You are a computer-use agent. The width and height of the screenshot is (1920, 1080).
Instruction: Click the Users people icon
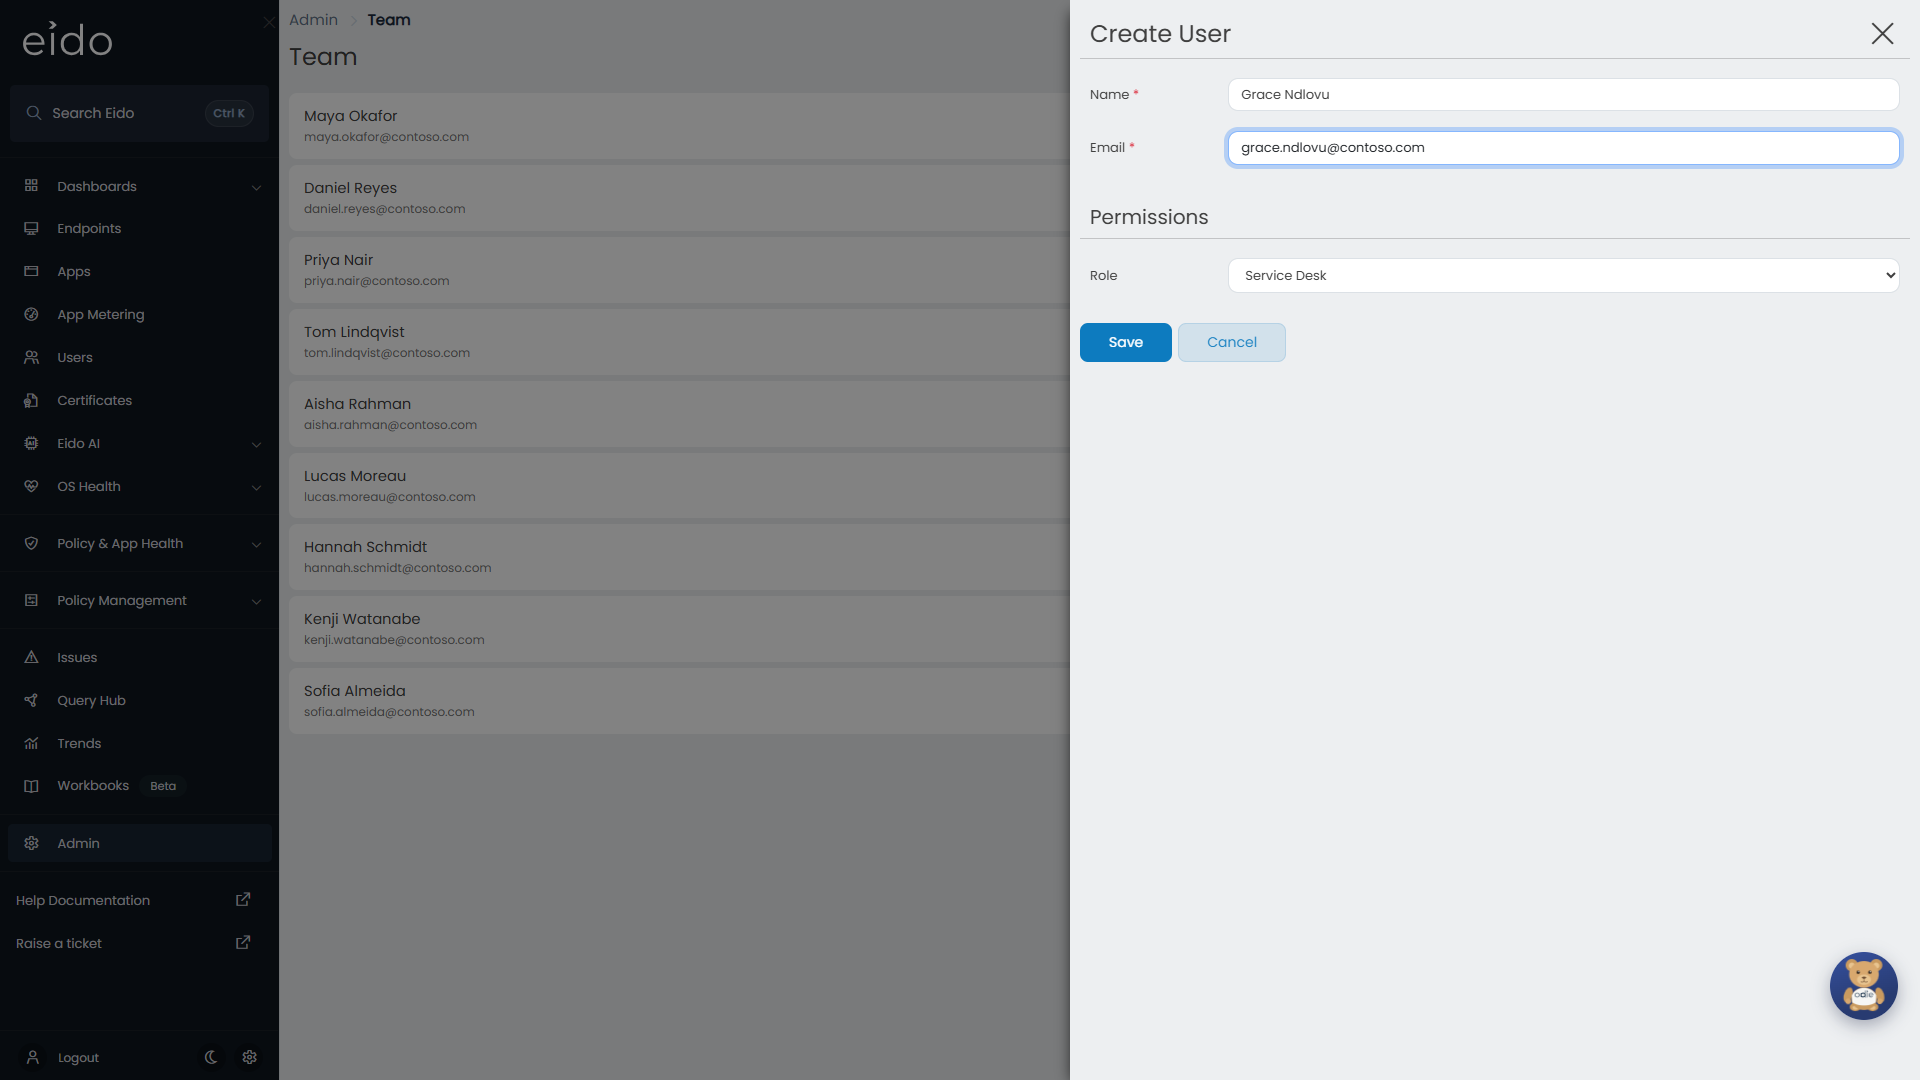[31, 358]
